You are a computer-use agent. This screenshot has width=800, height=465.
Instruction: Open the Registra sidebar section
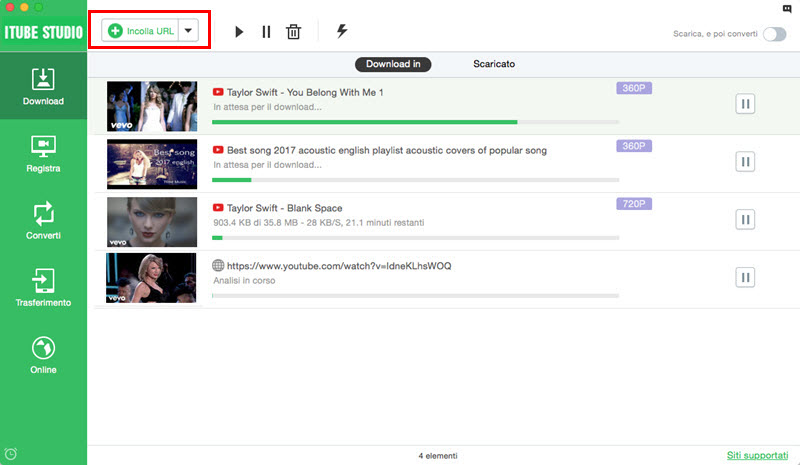[x=43, y=153]
